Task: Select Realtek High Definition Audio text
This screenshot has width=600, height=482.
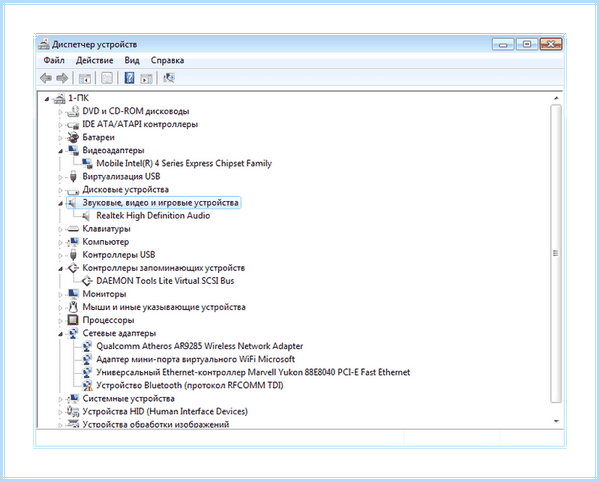Action: (x=153, y=216)
